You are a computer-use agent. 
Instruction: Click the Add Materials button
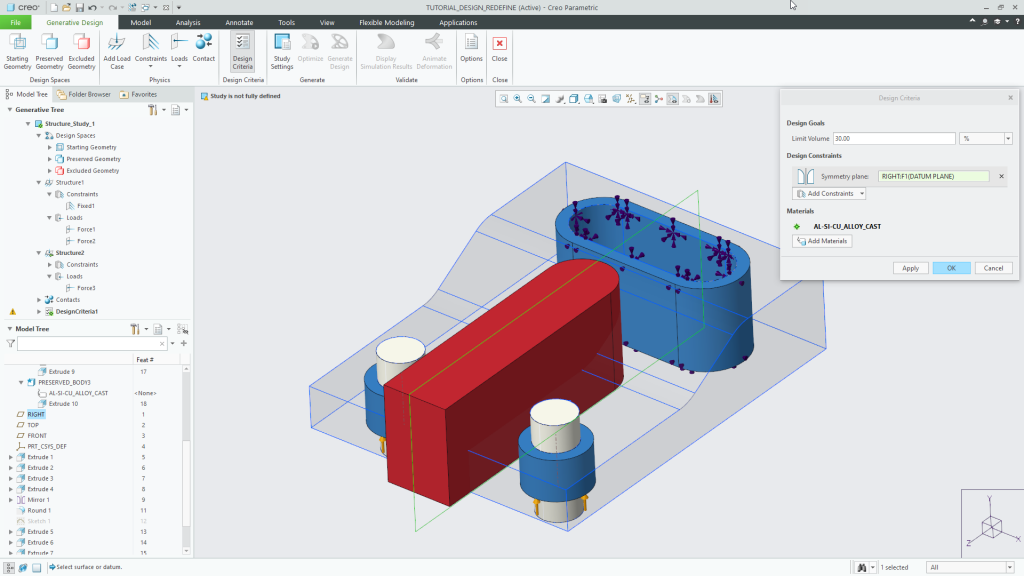(x=822, y=241)
